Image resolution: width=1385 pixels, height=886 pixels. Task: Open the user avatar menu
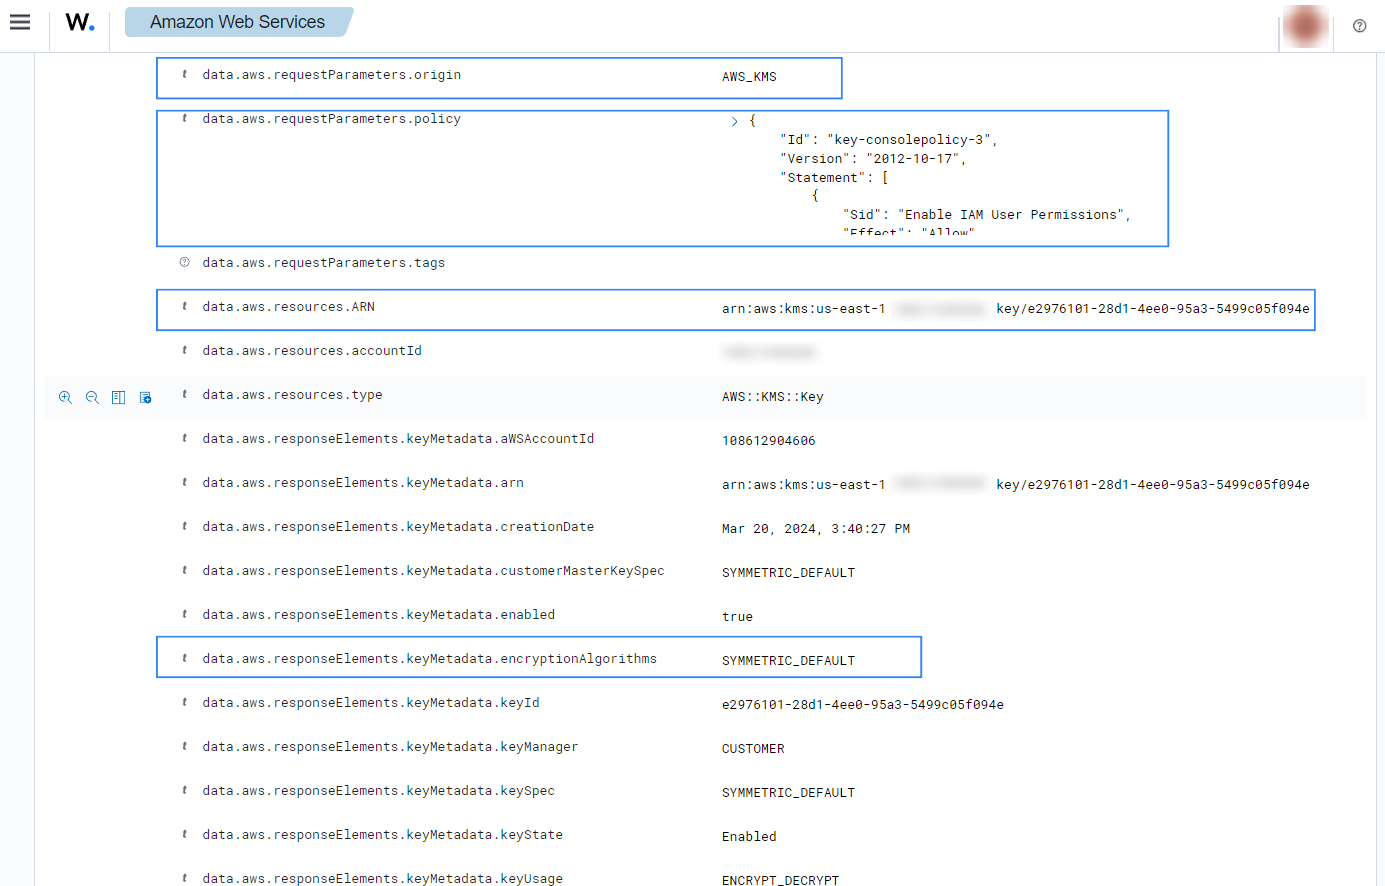pyautogui.click(x=1305, y=26)
